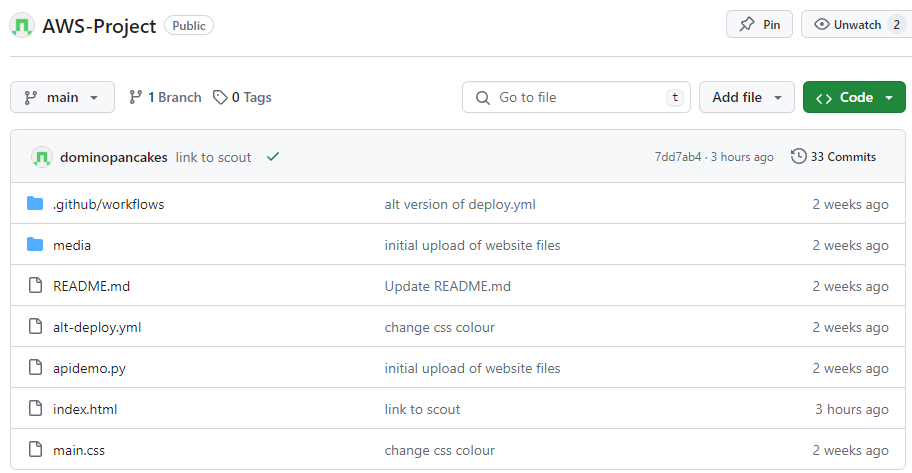This screenshot has width=912, height=473.
Task: Click the Public visibility badge
Action: pos(189,26)
